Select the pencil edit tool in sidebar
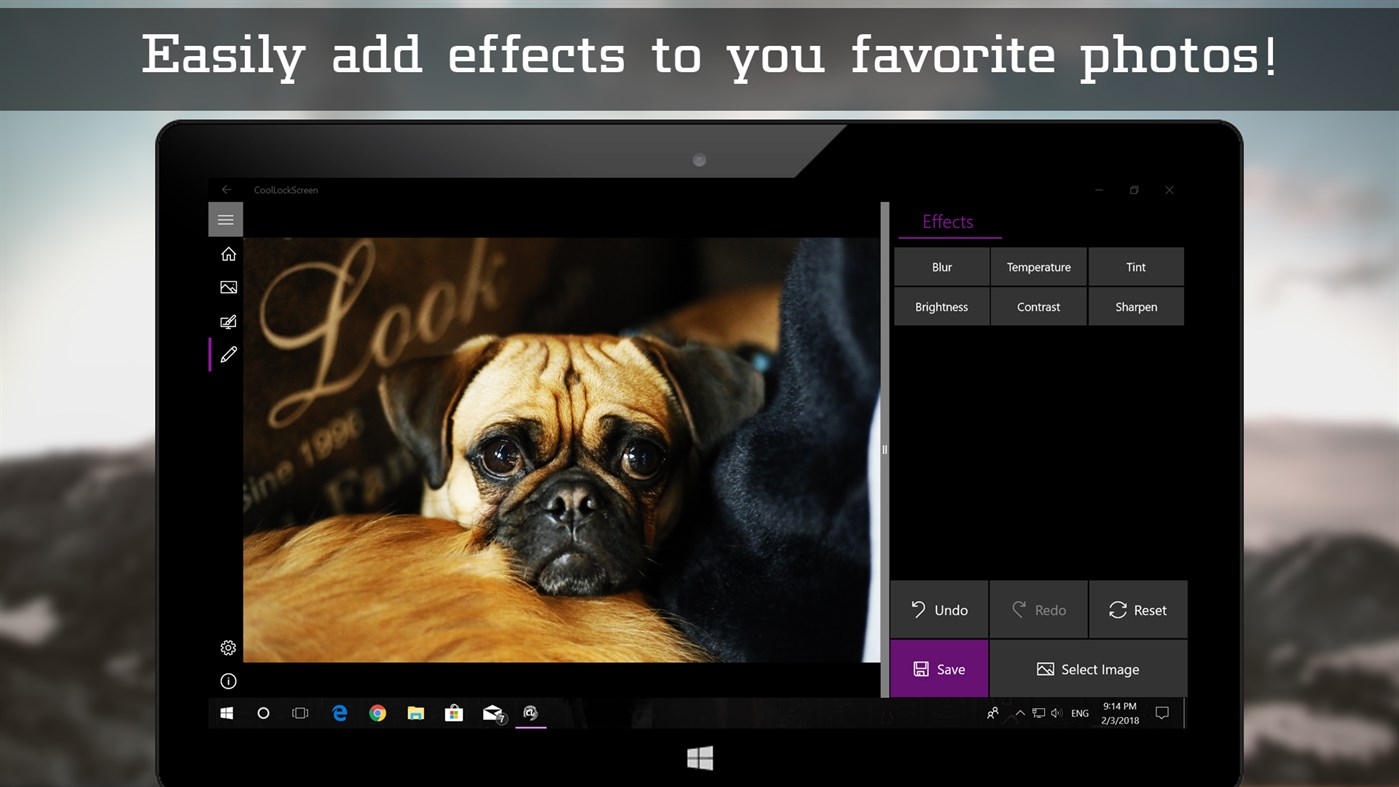Viewport: 1399px width, 787px height. coord(227,354)
